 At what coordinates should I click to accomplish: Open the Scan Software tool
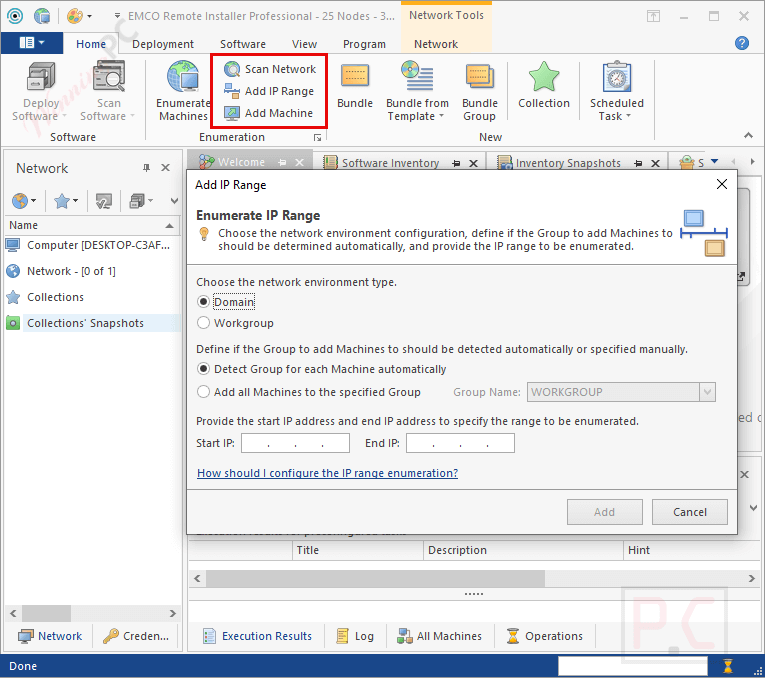click(108, 91)
